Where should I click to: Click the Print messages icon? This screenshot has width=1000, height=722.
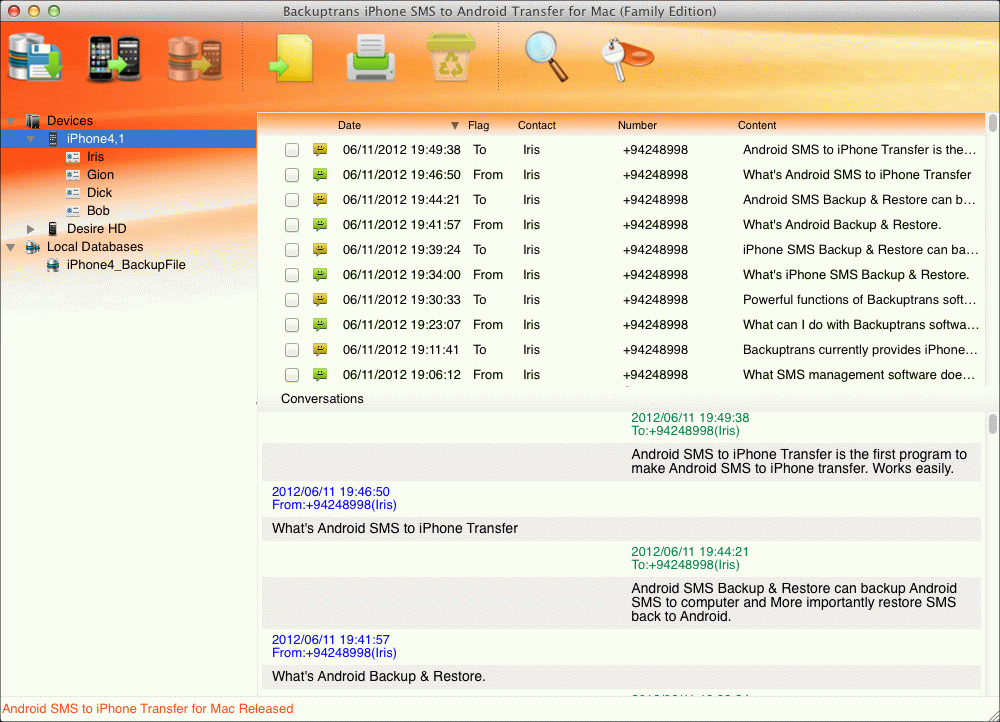click(x=370, y=58)
